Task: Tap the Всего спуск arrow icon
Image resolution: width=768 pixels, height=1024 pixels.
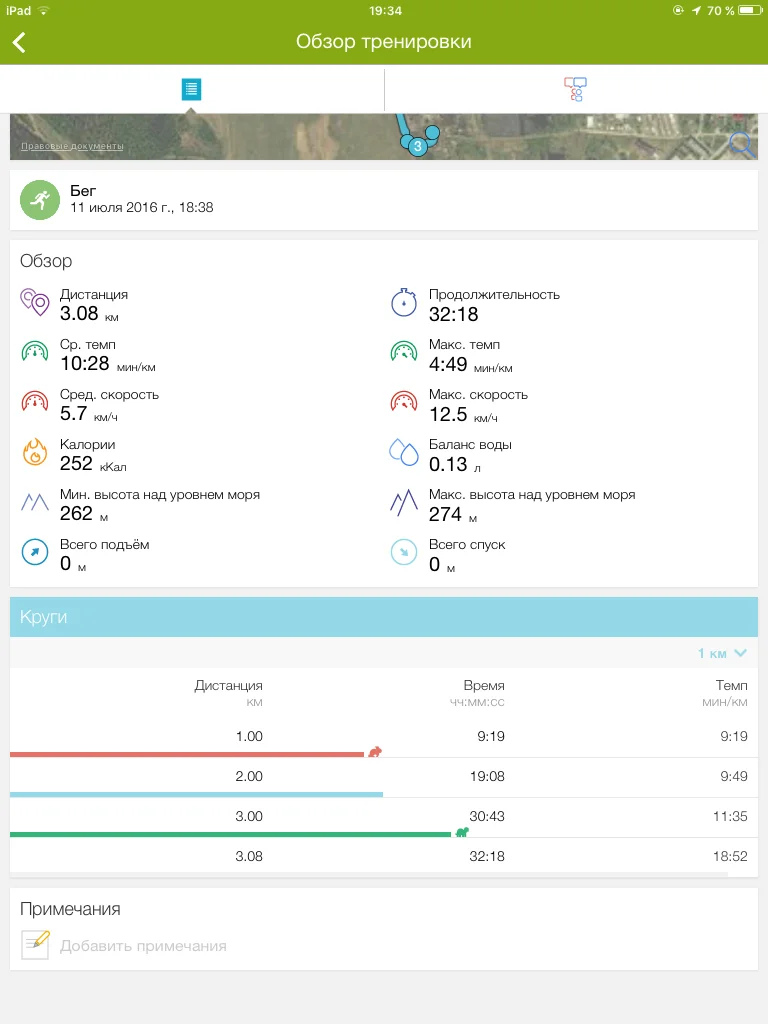Action: (x=404, y=552)
